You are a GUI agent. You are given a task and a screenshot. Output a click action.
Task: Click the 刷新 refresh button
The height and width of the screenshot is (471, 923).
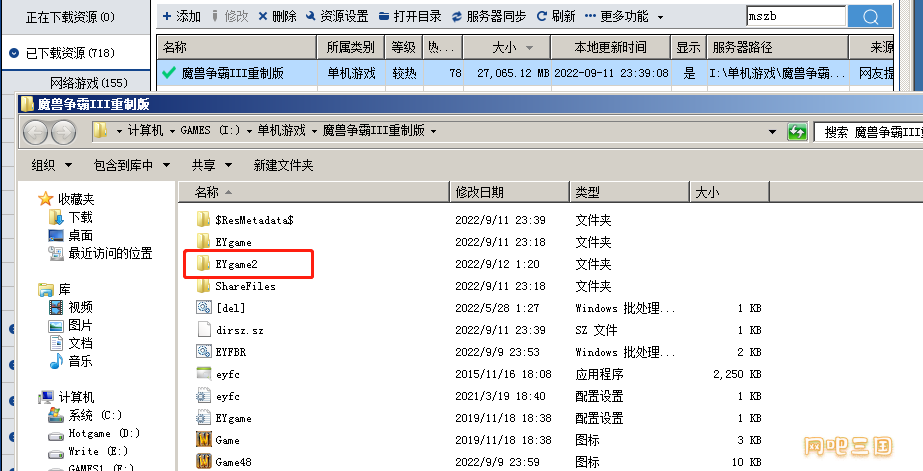point(556,16)
